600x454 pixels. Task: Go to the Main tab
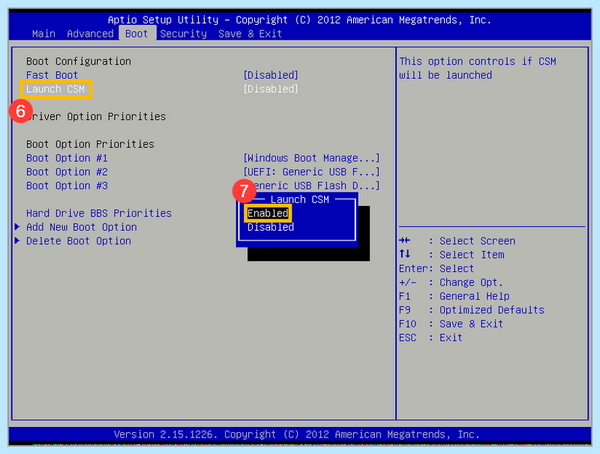coord(44,34)
